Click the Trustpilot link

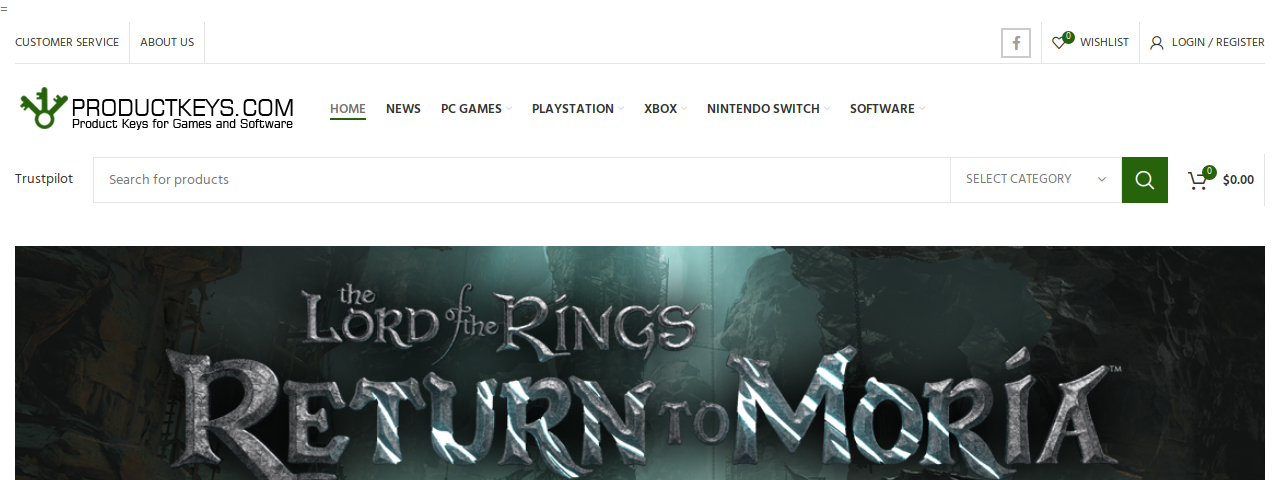[44, 179]
